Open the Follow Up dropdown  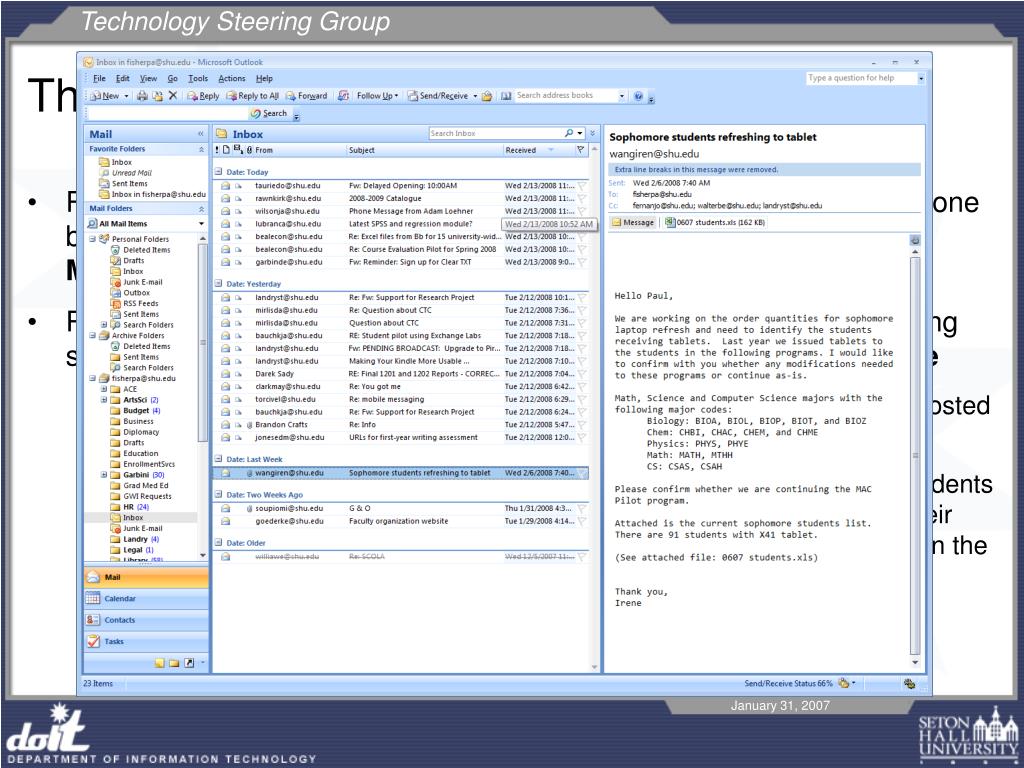click(377, 96)
